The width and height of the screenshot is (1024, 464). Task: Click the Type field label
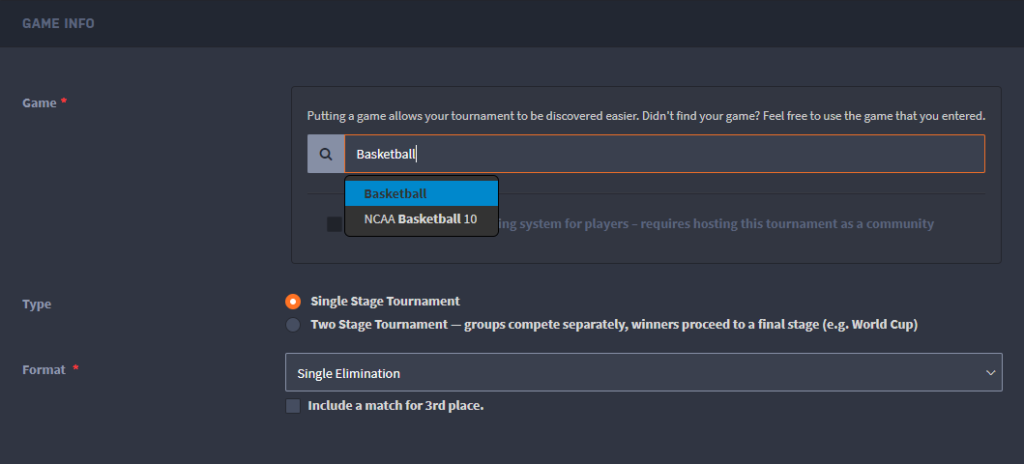tap(37, 305)
